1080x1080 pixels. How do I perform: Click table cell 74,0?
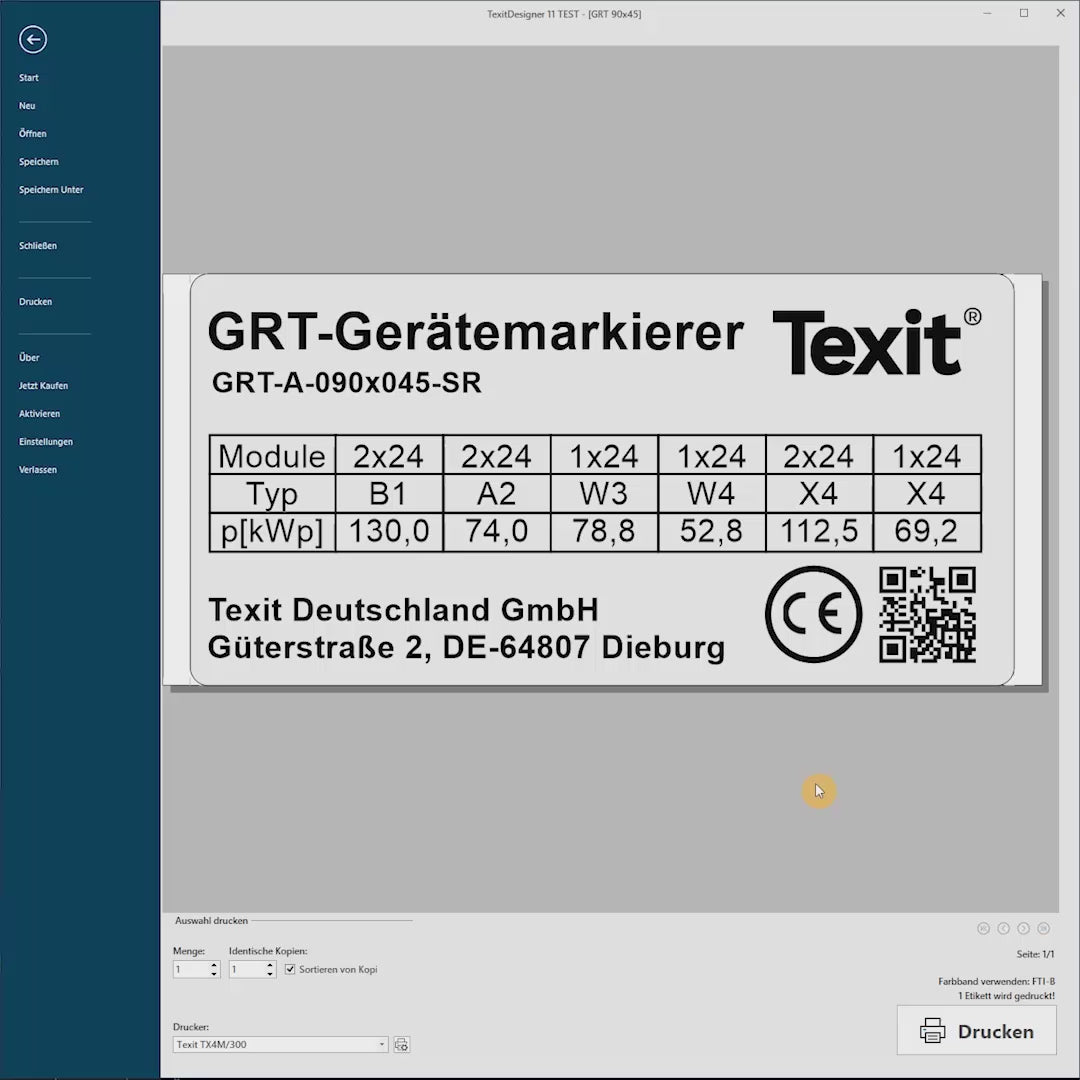[x=497, y=531]
